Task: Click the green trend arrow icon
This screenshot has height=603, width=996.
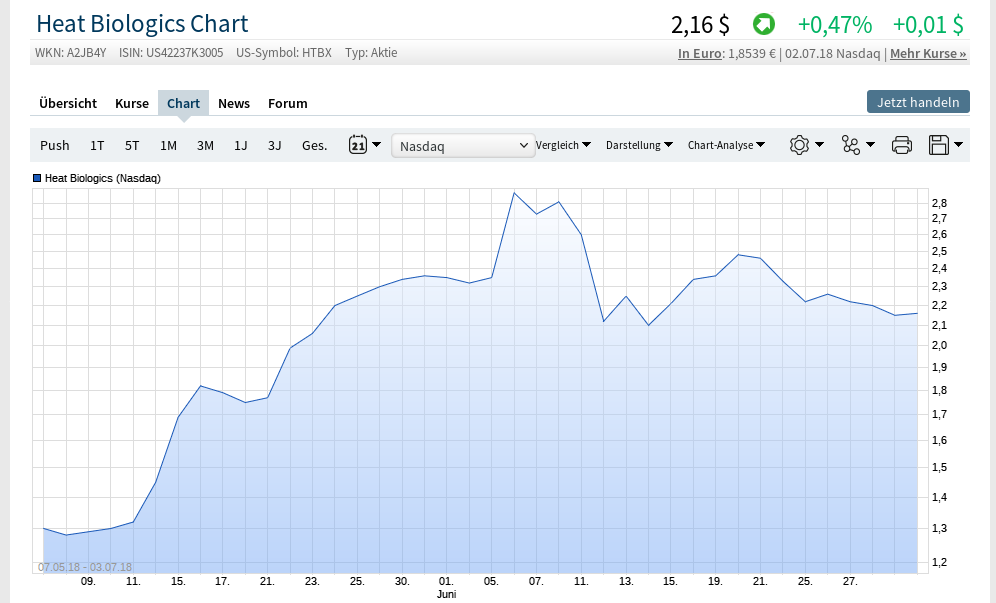Action: [764, 25]
